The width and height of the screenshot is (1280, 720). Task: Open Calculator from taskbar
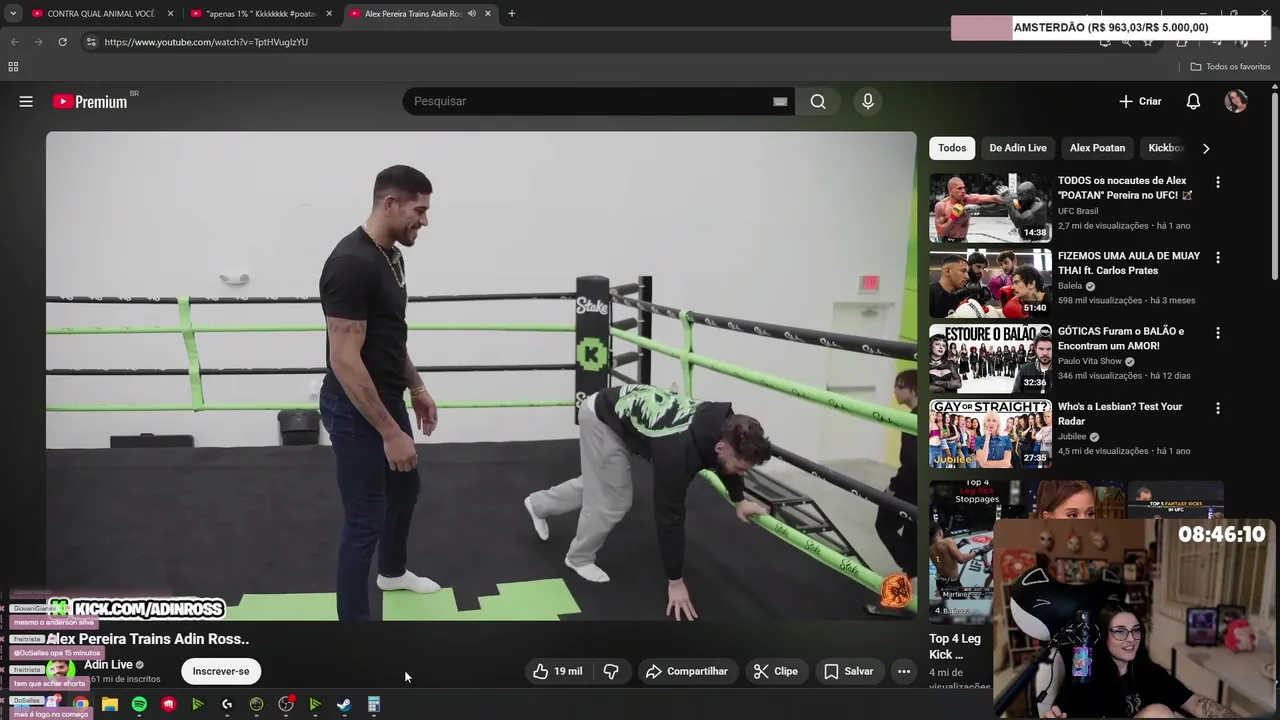click(373, 704)
